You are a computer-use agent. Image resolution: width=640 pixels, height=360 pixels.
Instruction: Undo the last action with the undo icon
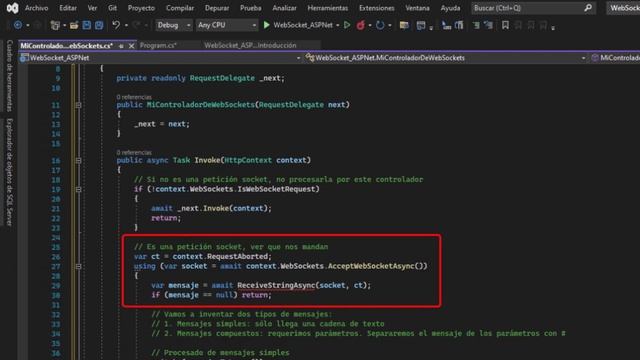pyautogui.click(x=116, y=25)
